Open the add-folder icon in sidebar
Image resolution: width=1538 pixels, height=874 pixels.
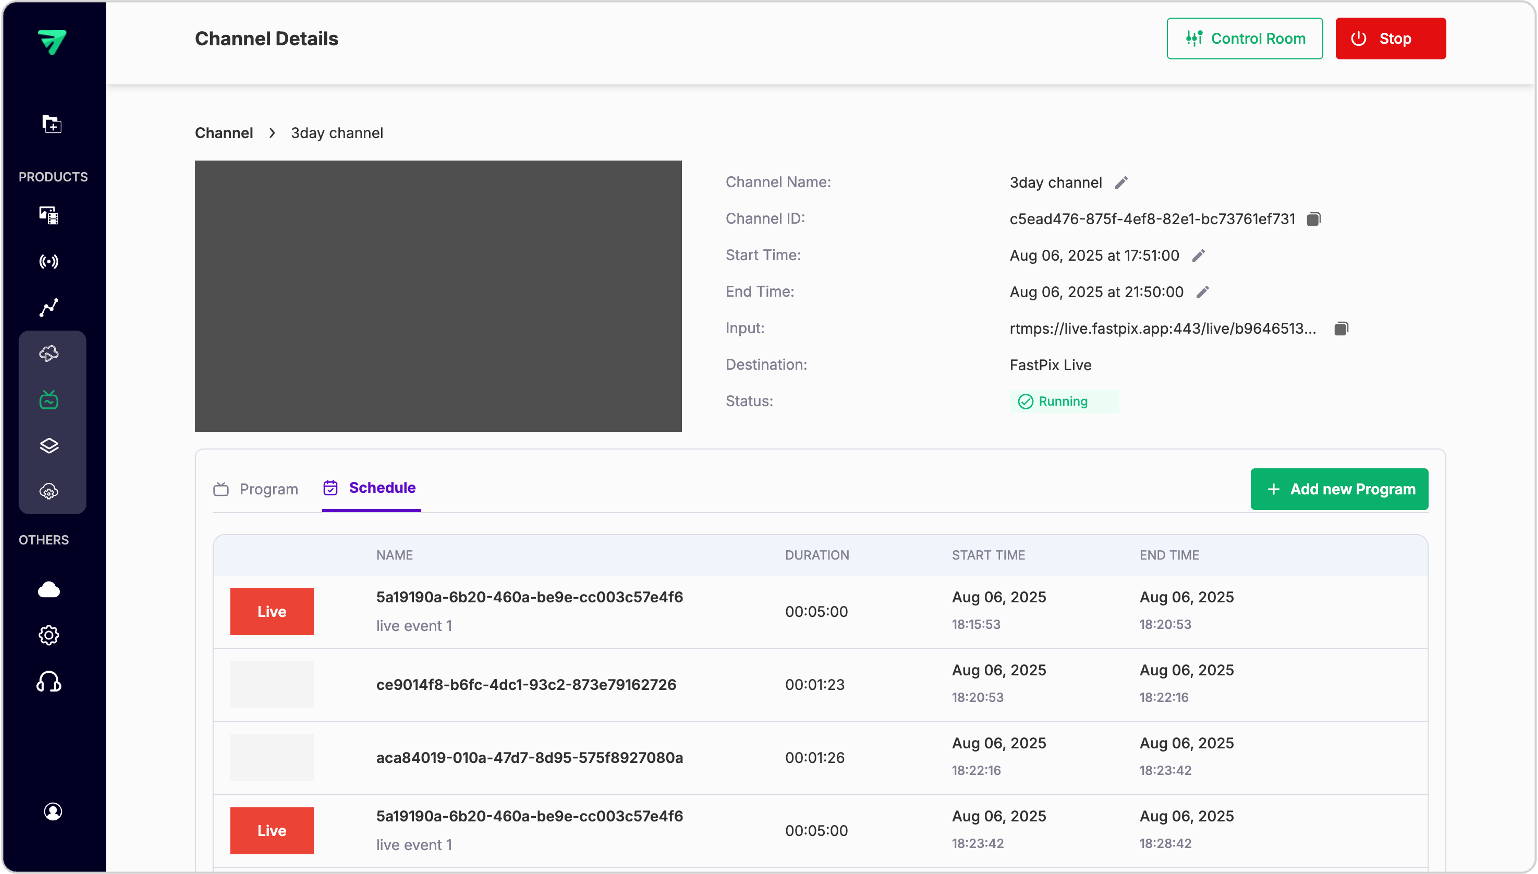pyautogui.click(x=52, y=124)
